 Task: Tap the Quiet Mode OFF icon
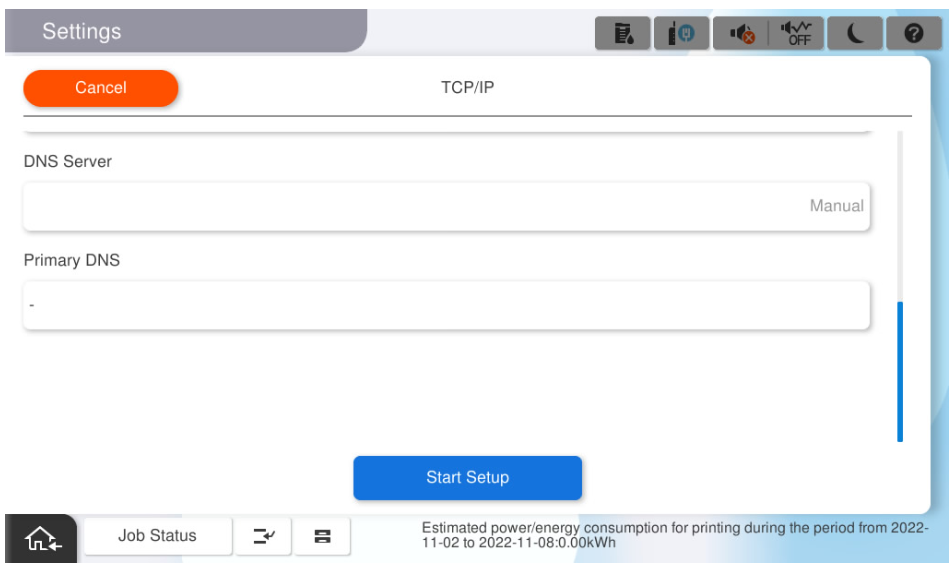(799, 33)
